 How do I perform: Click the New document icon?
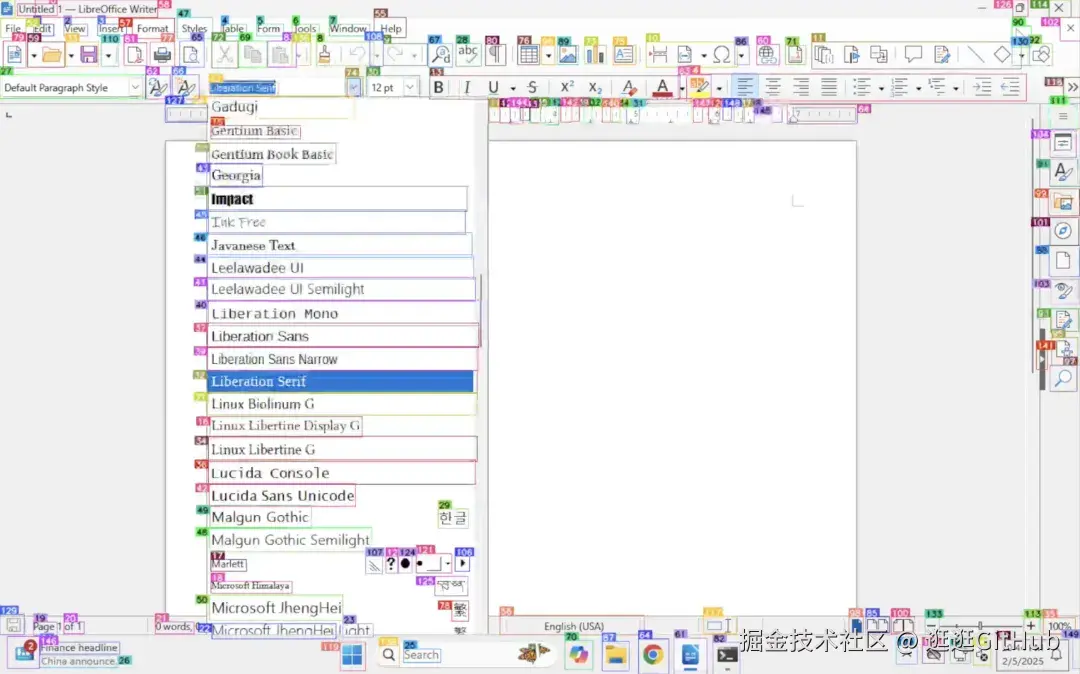[14, 54]
